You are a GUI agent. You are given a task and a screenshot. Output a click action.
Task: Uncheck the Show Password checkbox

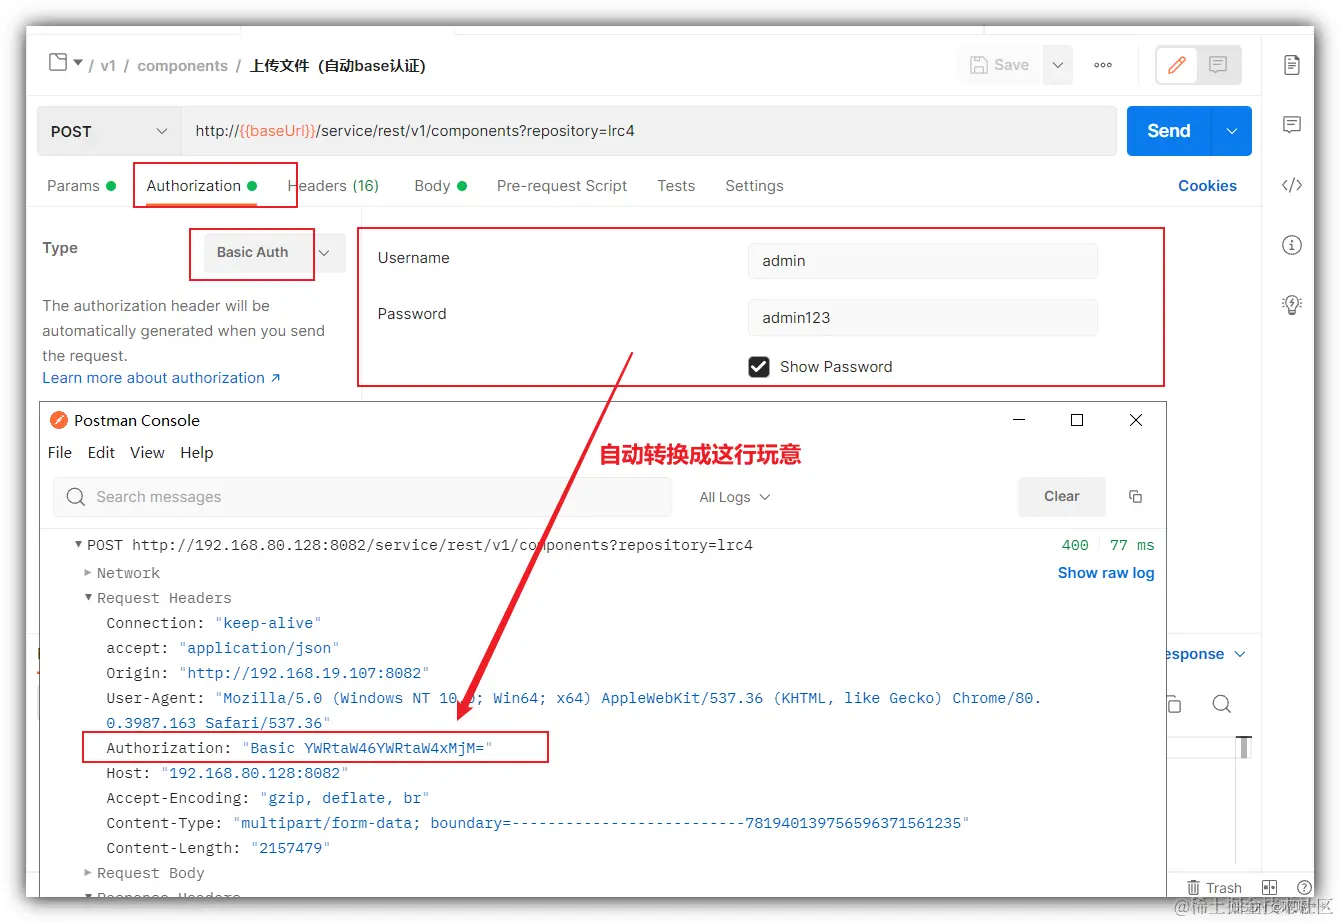tap(759, 367)
